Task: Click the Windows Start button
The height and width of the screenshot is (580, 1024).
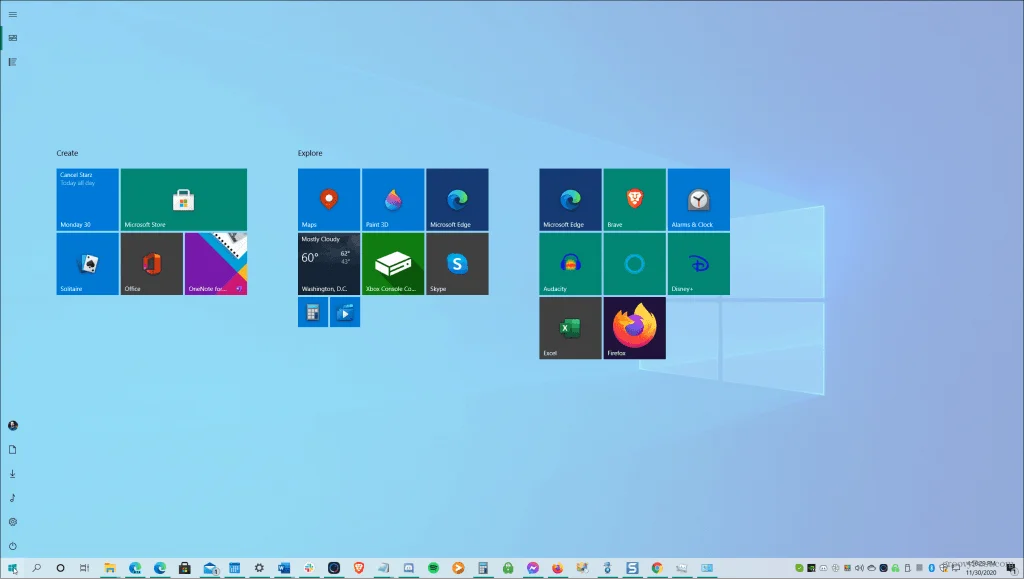Action: (x=12, y=568)
